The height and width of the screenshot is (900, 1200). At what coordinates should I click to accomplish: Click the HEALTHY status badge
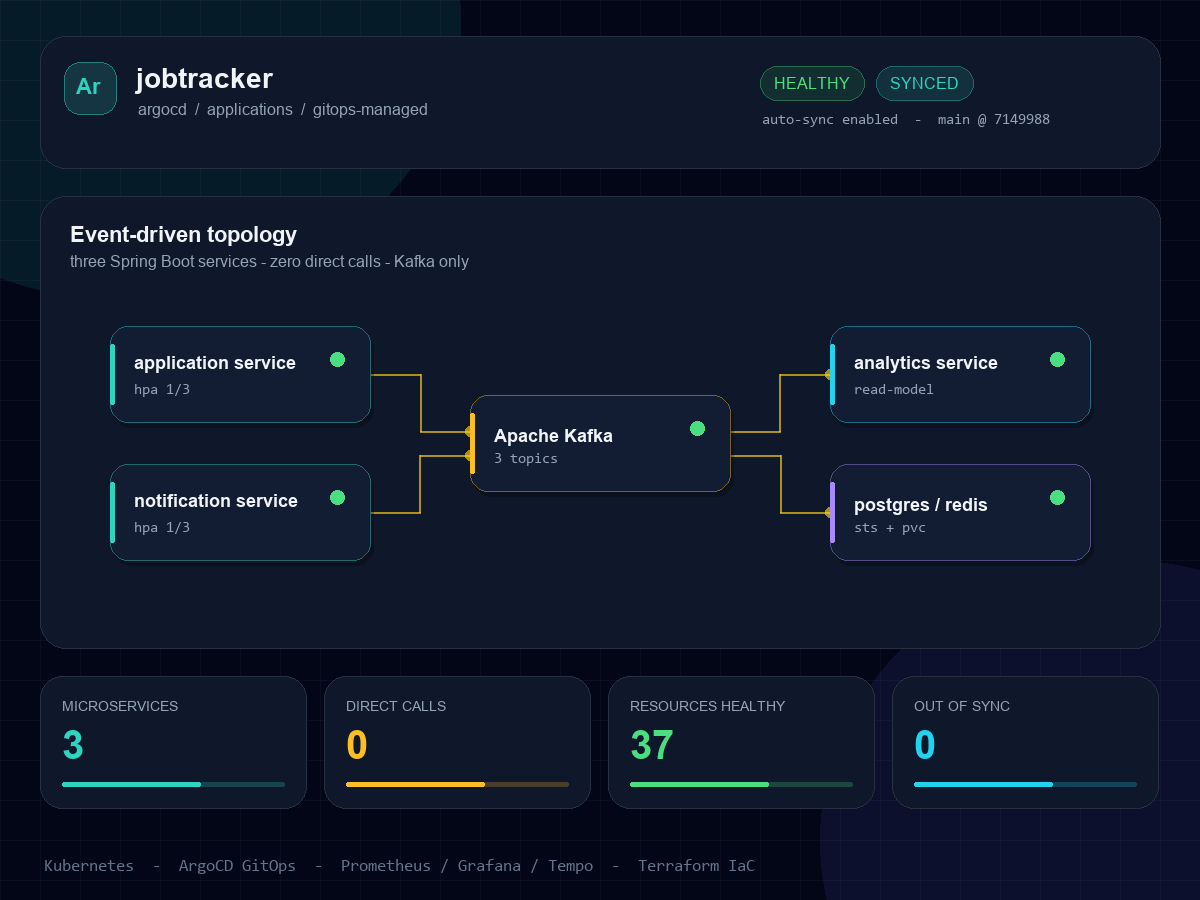[812, 83]
